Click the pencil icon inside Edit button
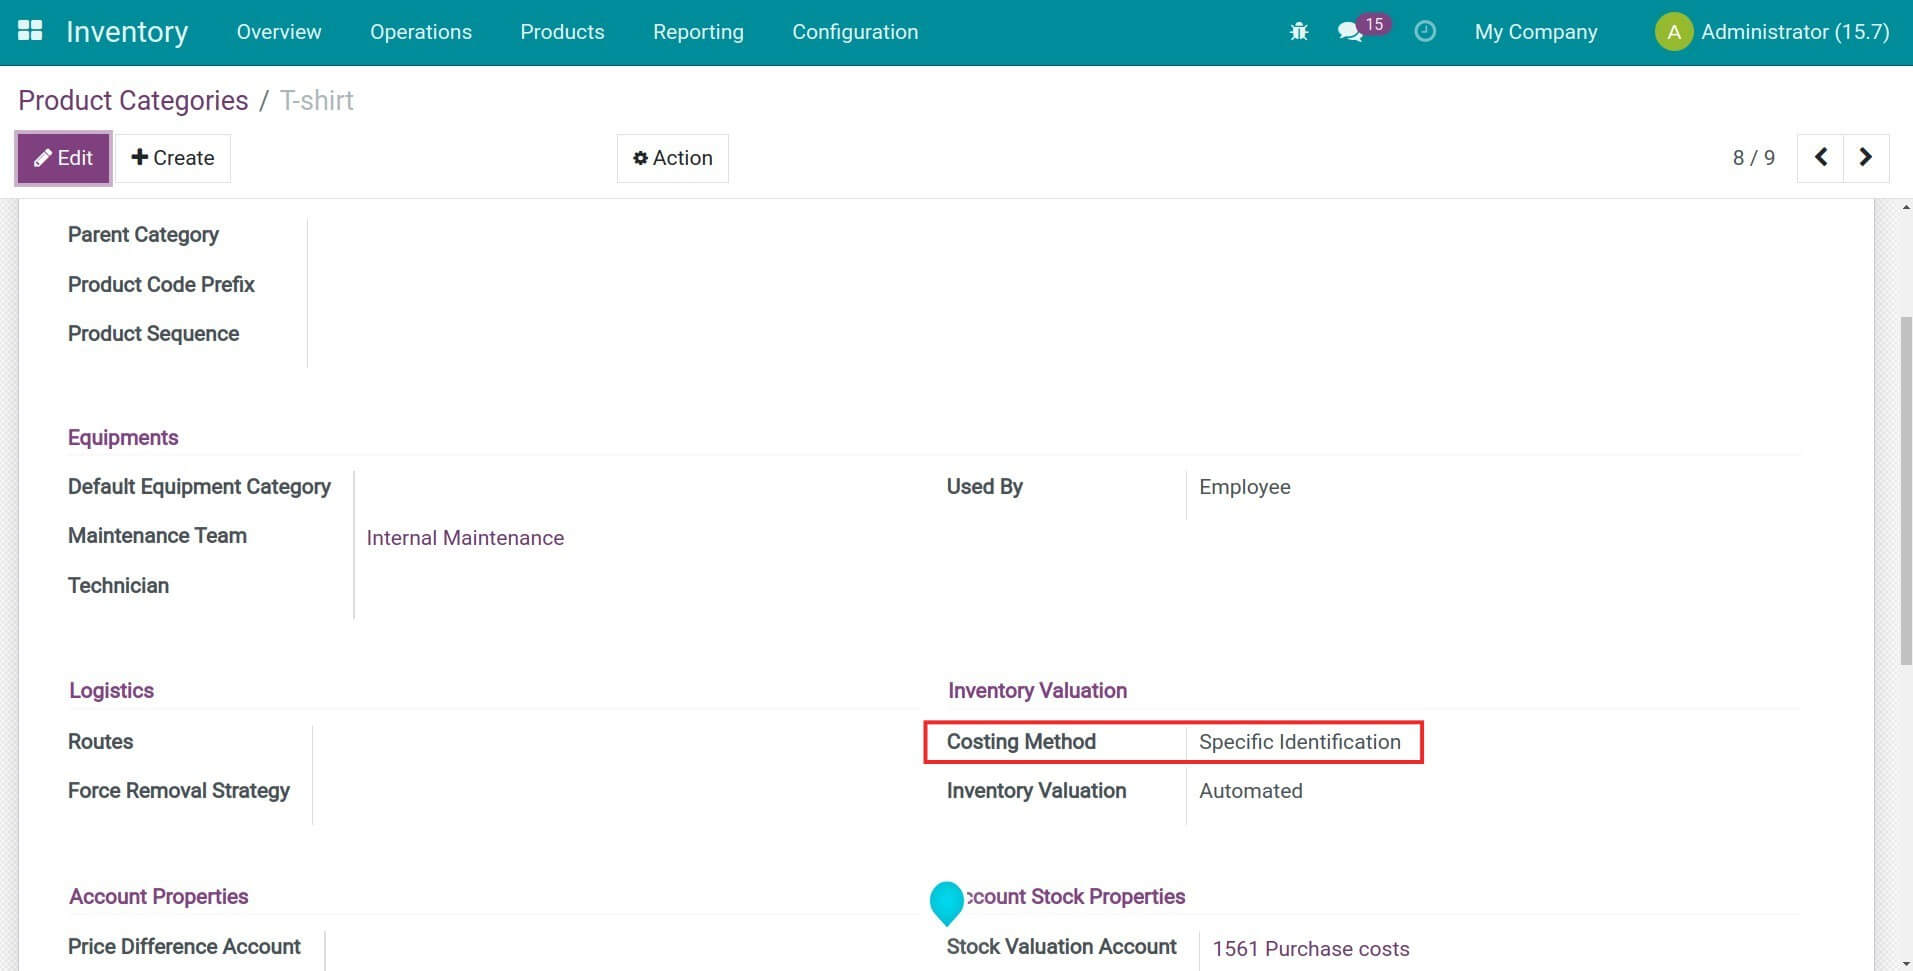The width and height of the screenshot is (1913, 971). click(x=43, y=157)
